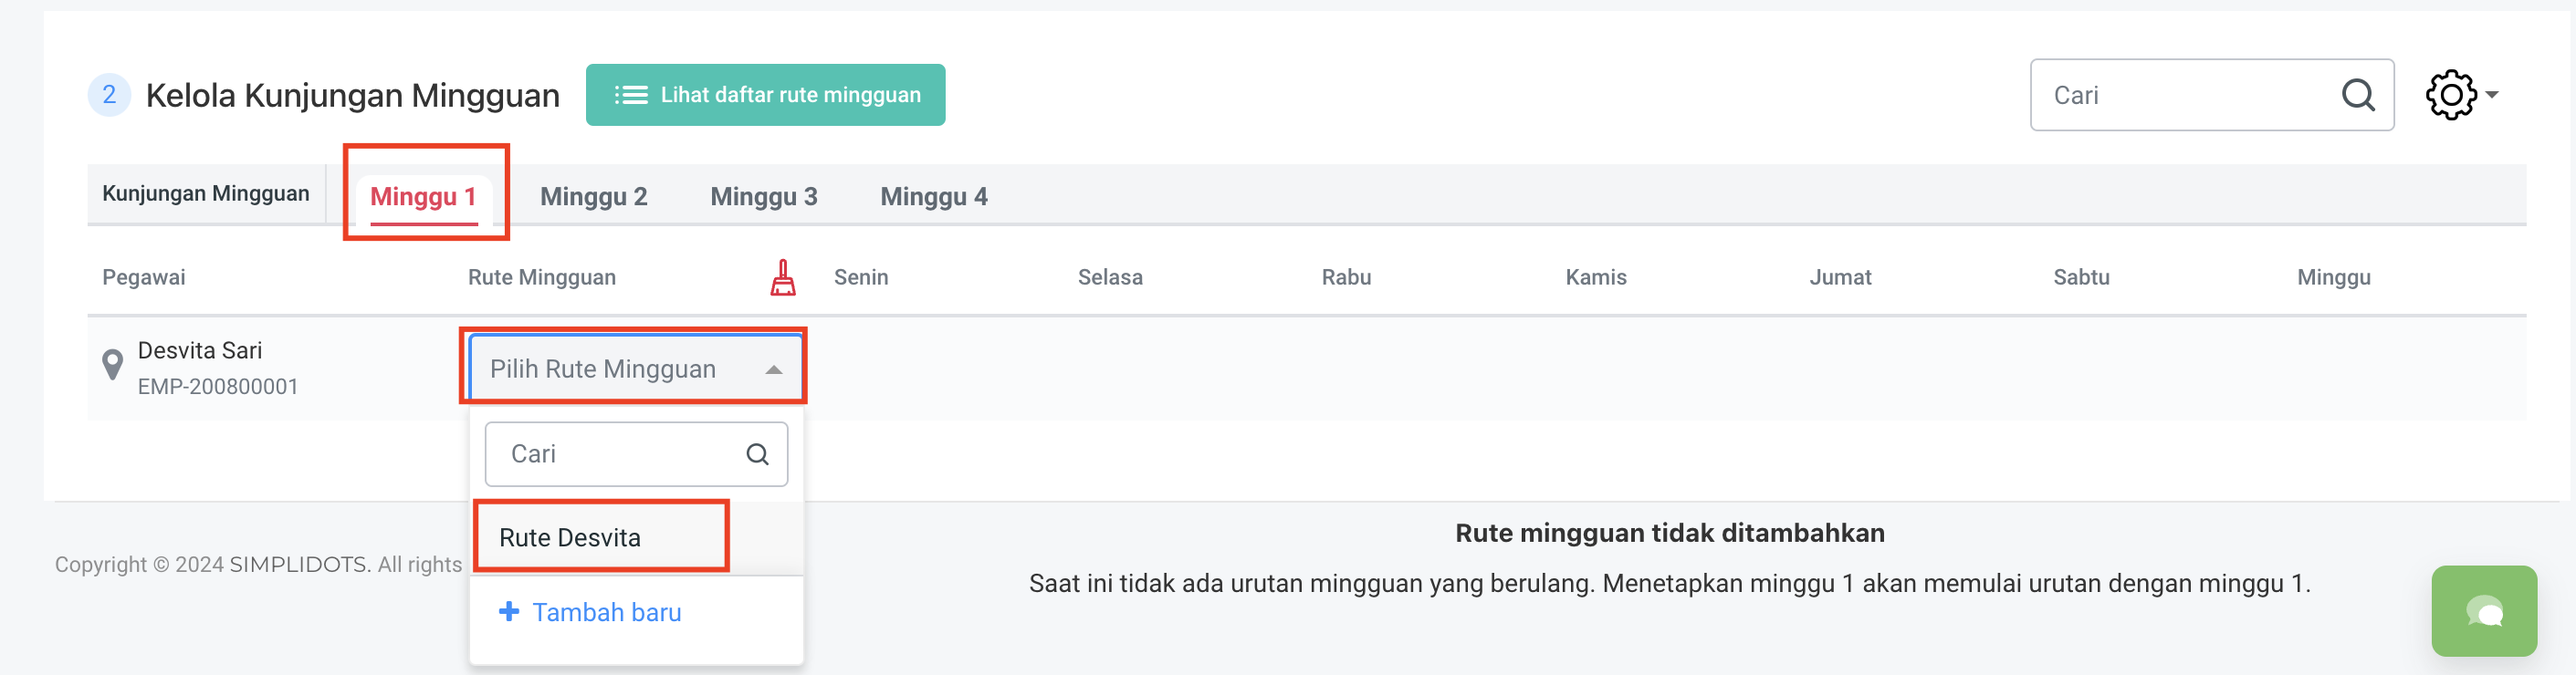The height and width of the screenshot is (675, 2576).
Task: Switch to the Minggu 2 tab
Action: coord(593,196)
